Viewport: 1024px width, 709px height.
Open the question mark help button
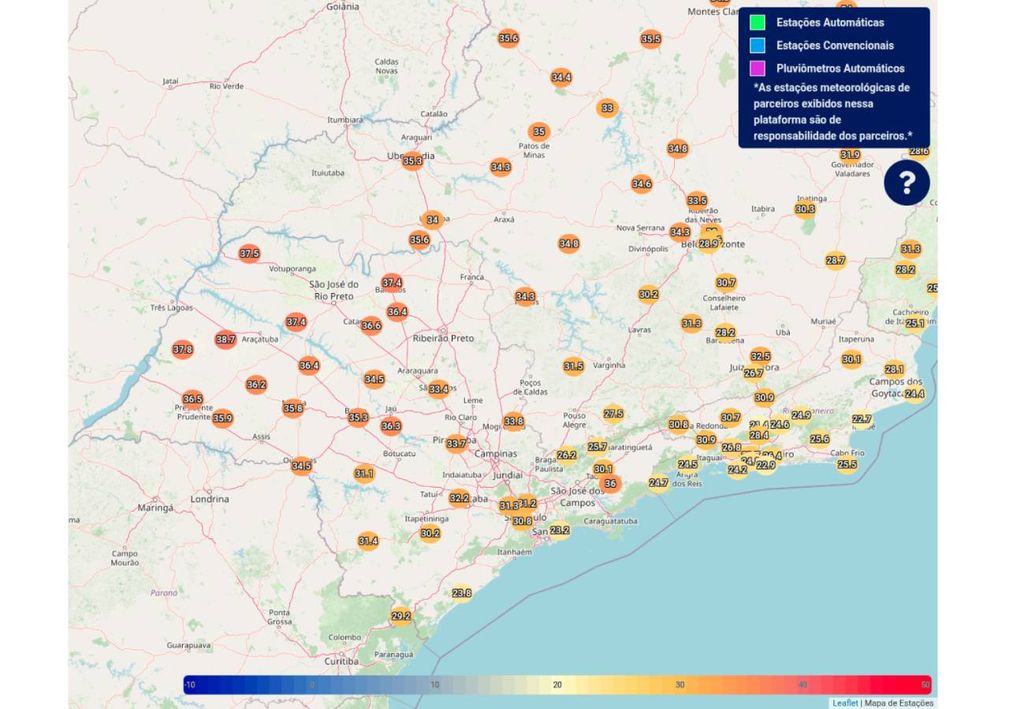click(906, 182)
